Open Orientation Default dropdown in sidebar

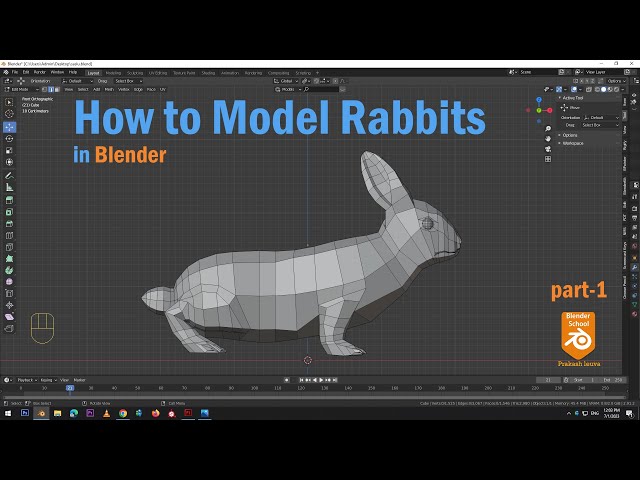click(601, 118)
